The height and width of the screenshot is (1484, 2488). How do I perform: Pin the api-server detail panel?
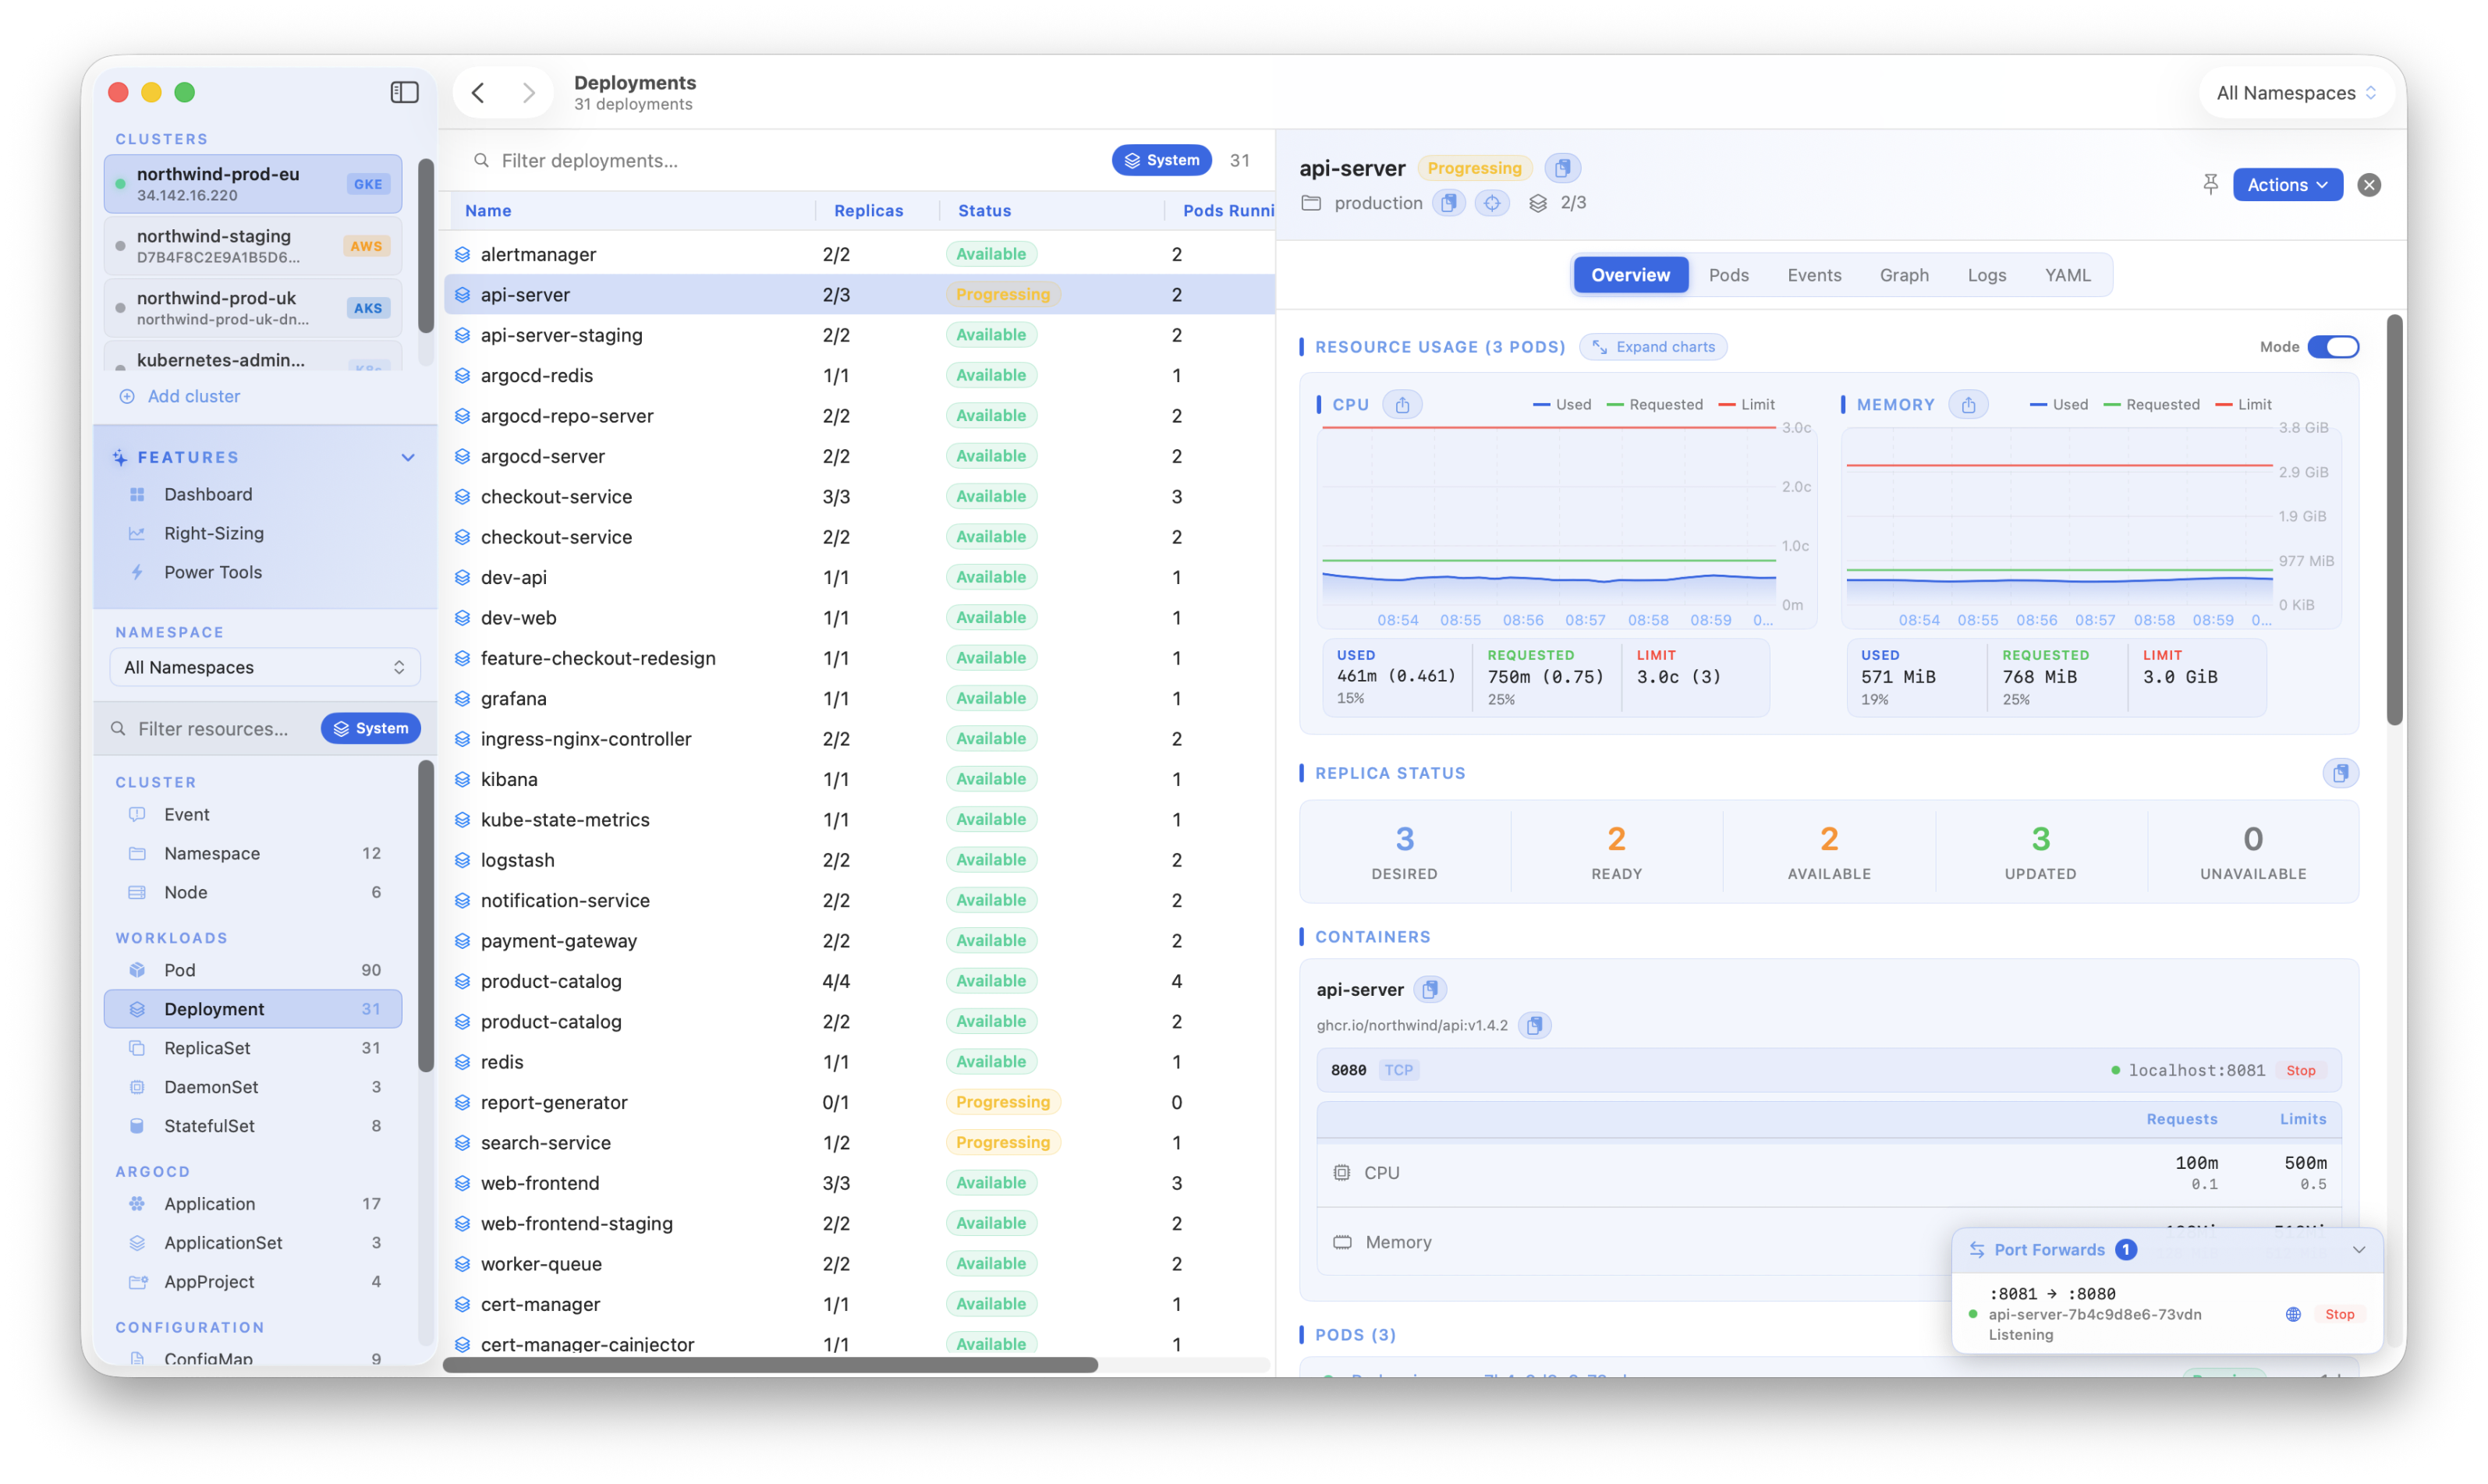[x=2210, y=184]
